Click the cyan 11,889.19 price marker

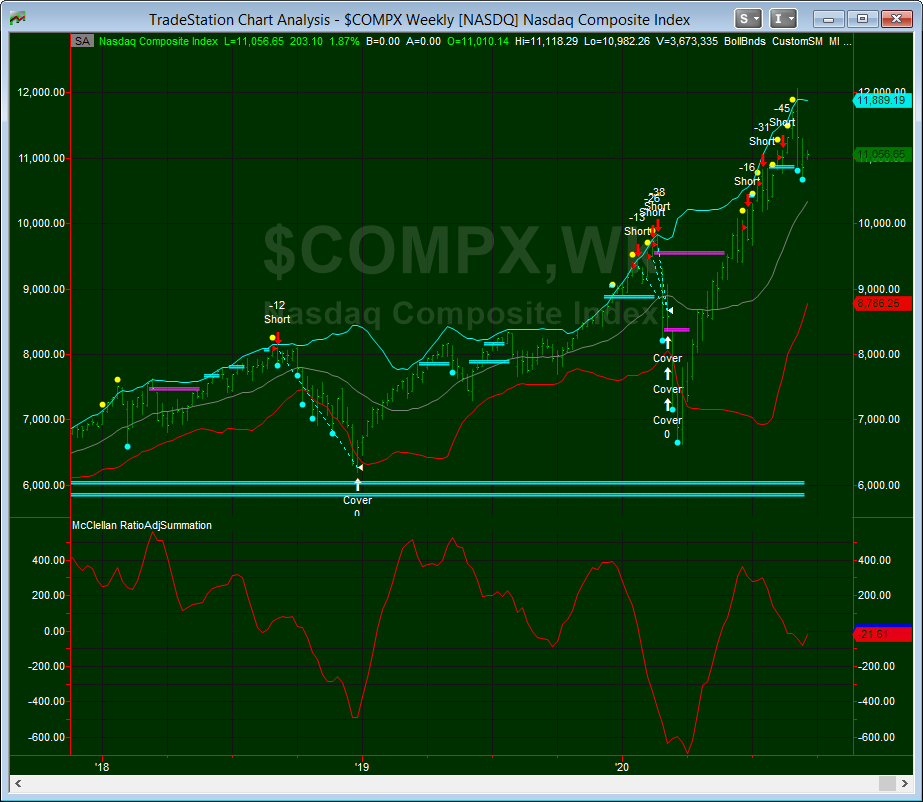(882, 100)
